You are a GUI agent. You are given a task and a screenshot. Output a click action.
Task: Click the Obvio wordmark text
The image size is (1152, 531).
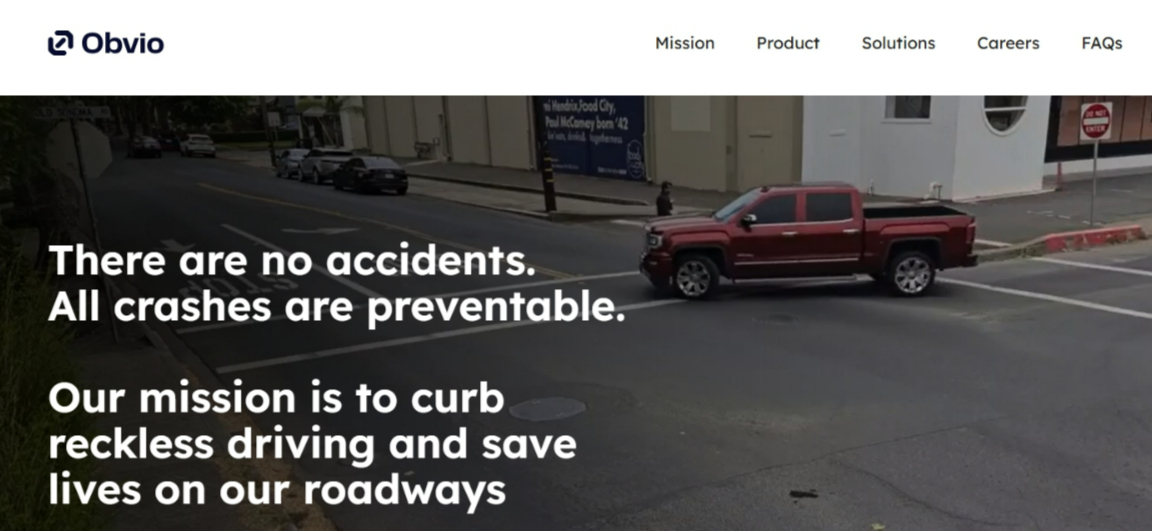pyautogui.click(x=123, y=43)
